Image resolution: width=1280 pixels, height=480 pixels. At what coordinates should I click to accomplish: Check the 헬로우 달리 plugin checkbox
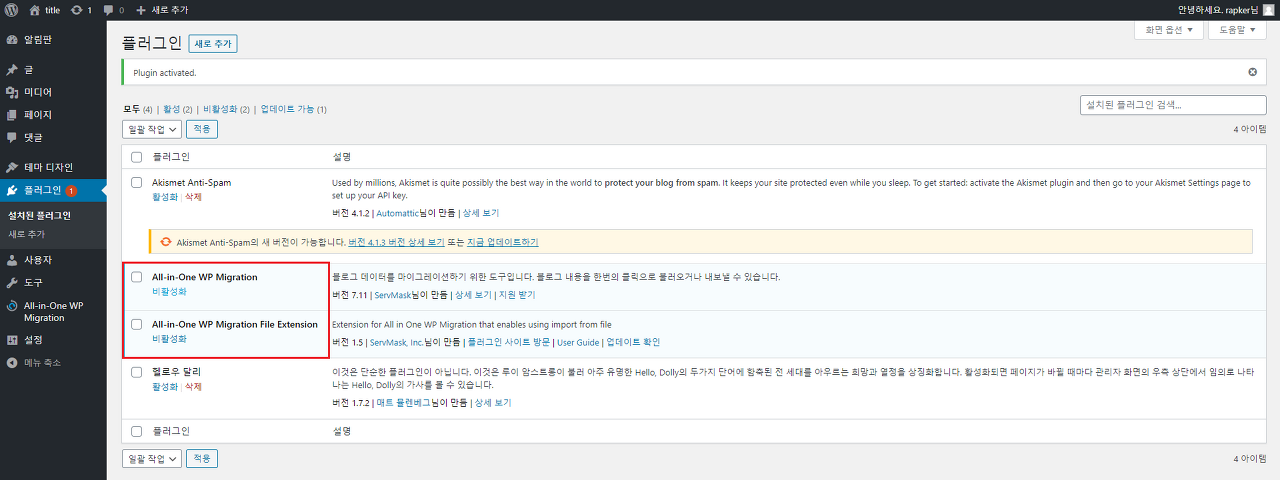point(137,372)
